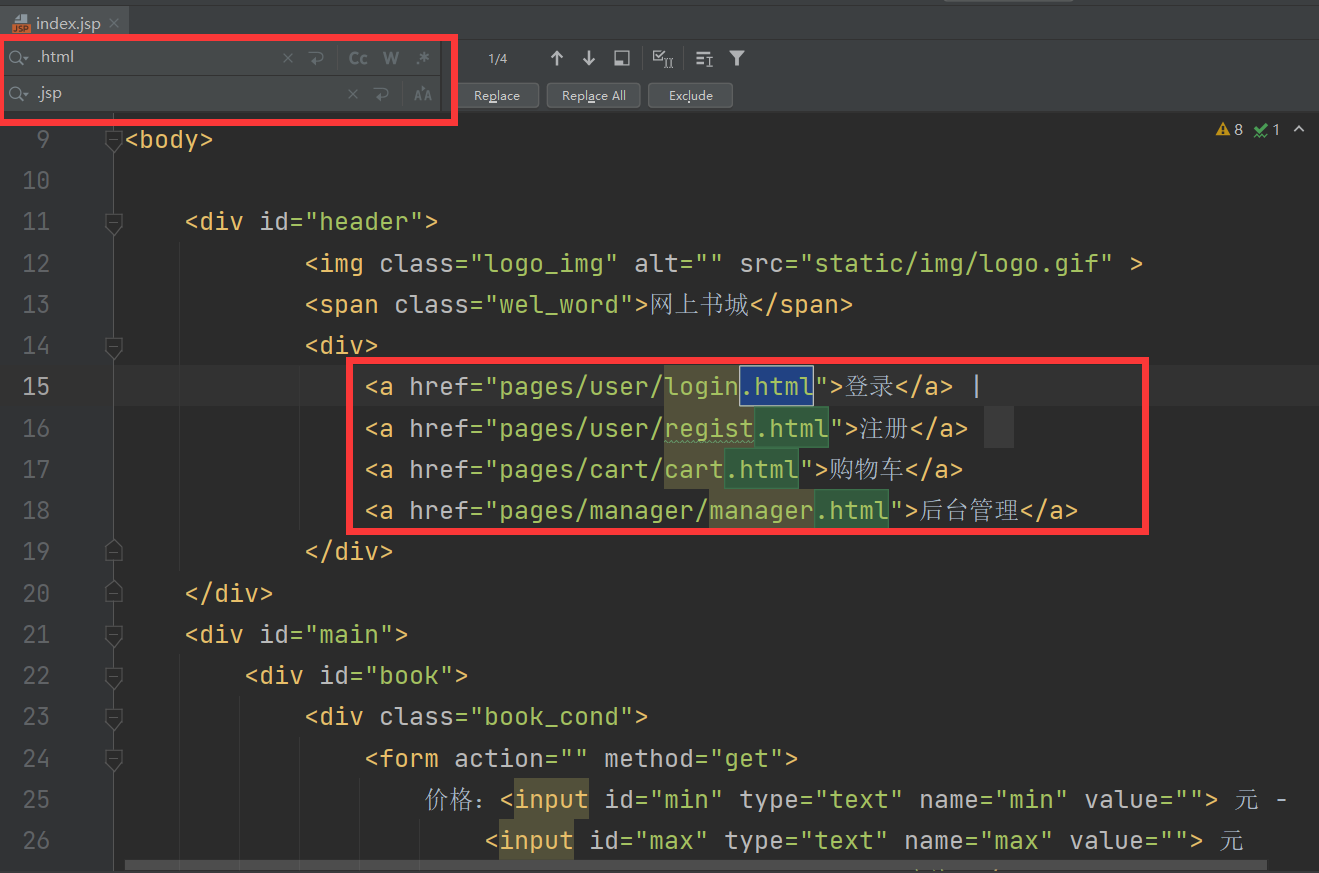Click line number 15 in gutter
The width and height of the screenshot is (1319, 873).
coord(36,387)
